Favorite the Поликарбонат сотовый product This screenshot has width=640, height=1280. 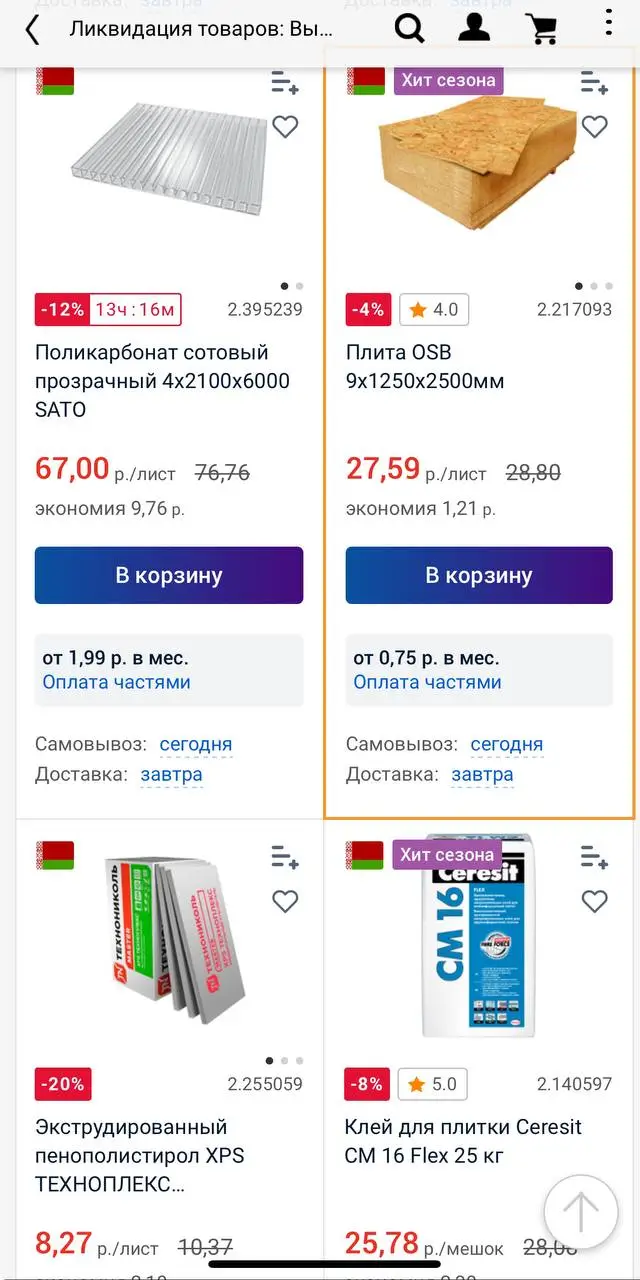[x=285, y=127]
